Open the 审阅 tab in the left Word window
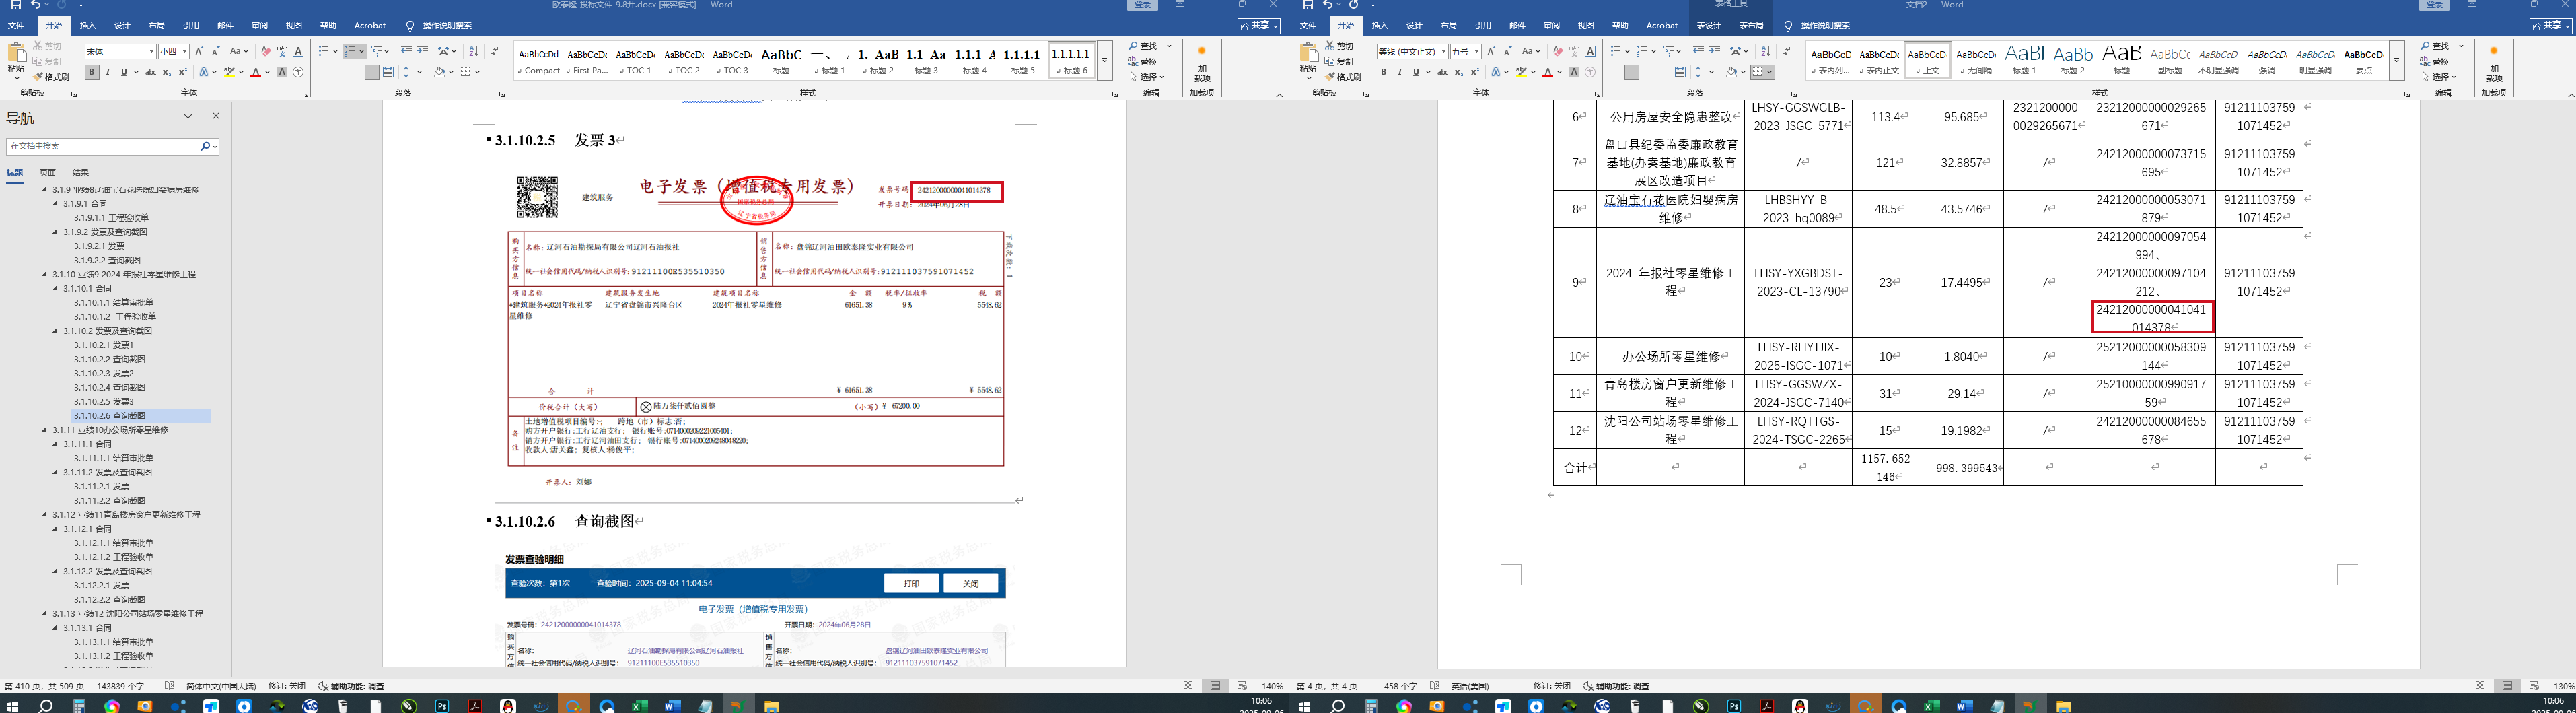The height and width of the screenshot is (713, 2576). tap(259, 25)
